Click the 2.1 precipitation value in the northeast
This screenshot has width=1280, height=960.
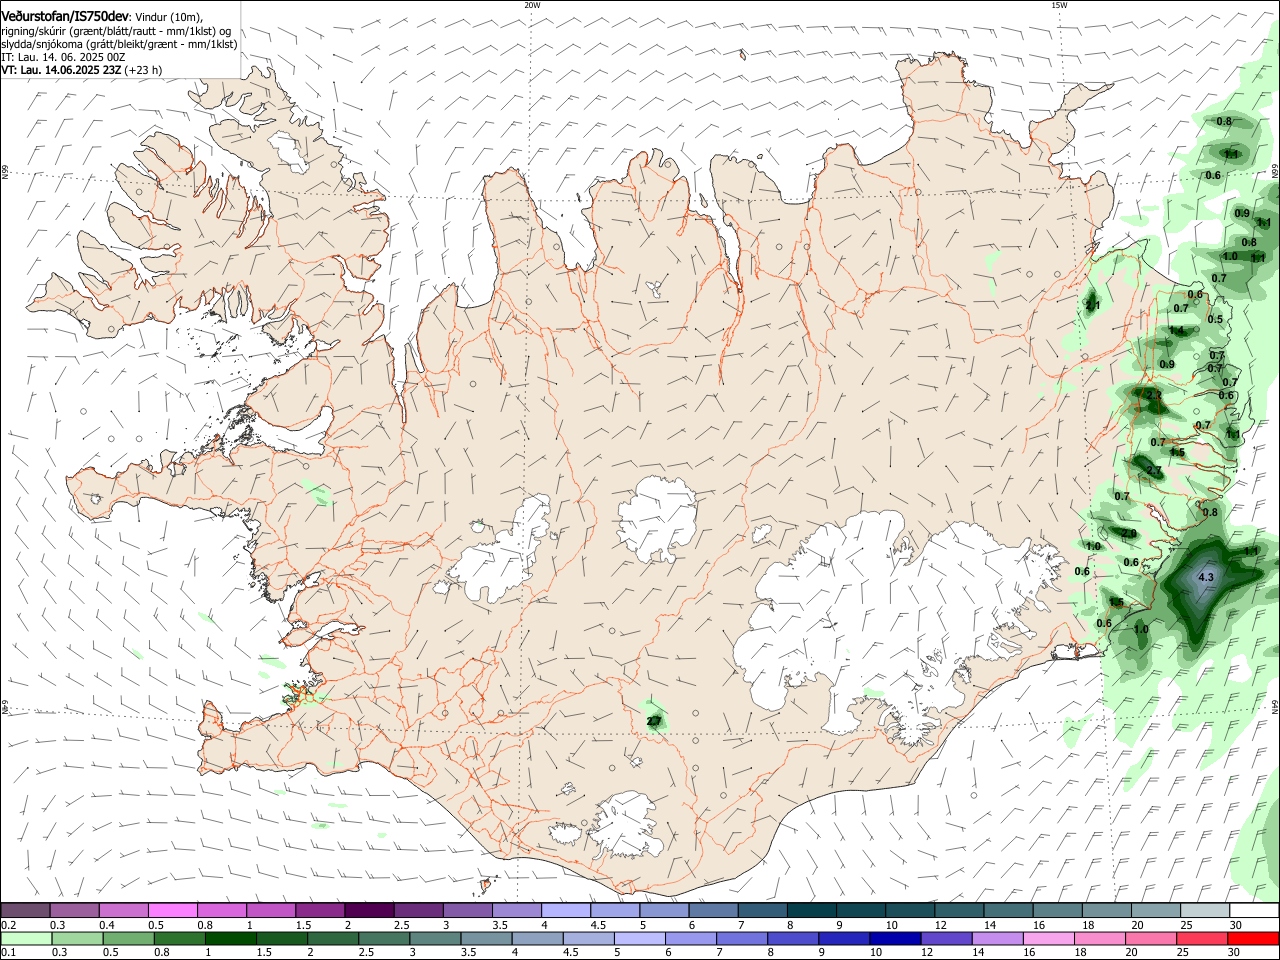[1093, 305]
